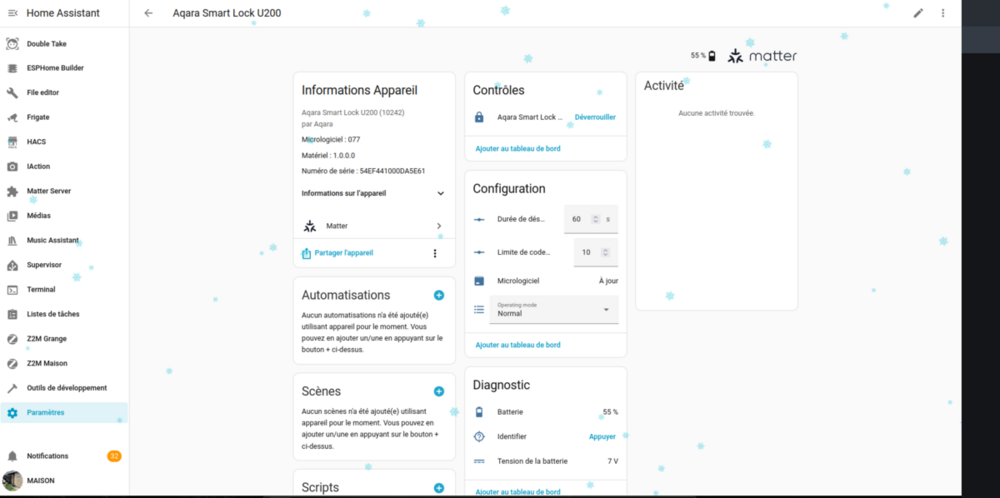Click the Batterie 55 % diagnostic row
1000x498 pixels.
coord(546,412)
